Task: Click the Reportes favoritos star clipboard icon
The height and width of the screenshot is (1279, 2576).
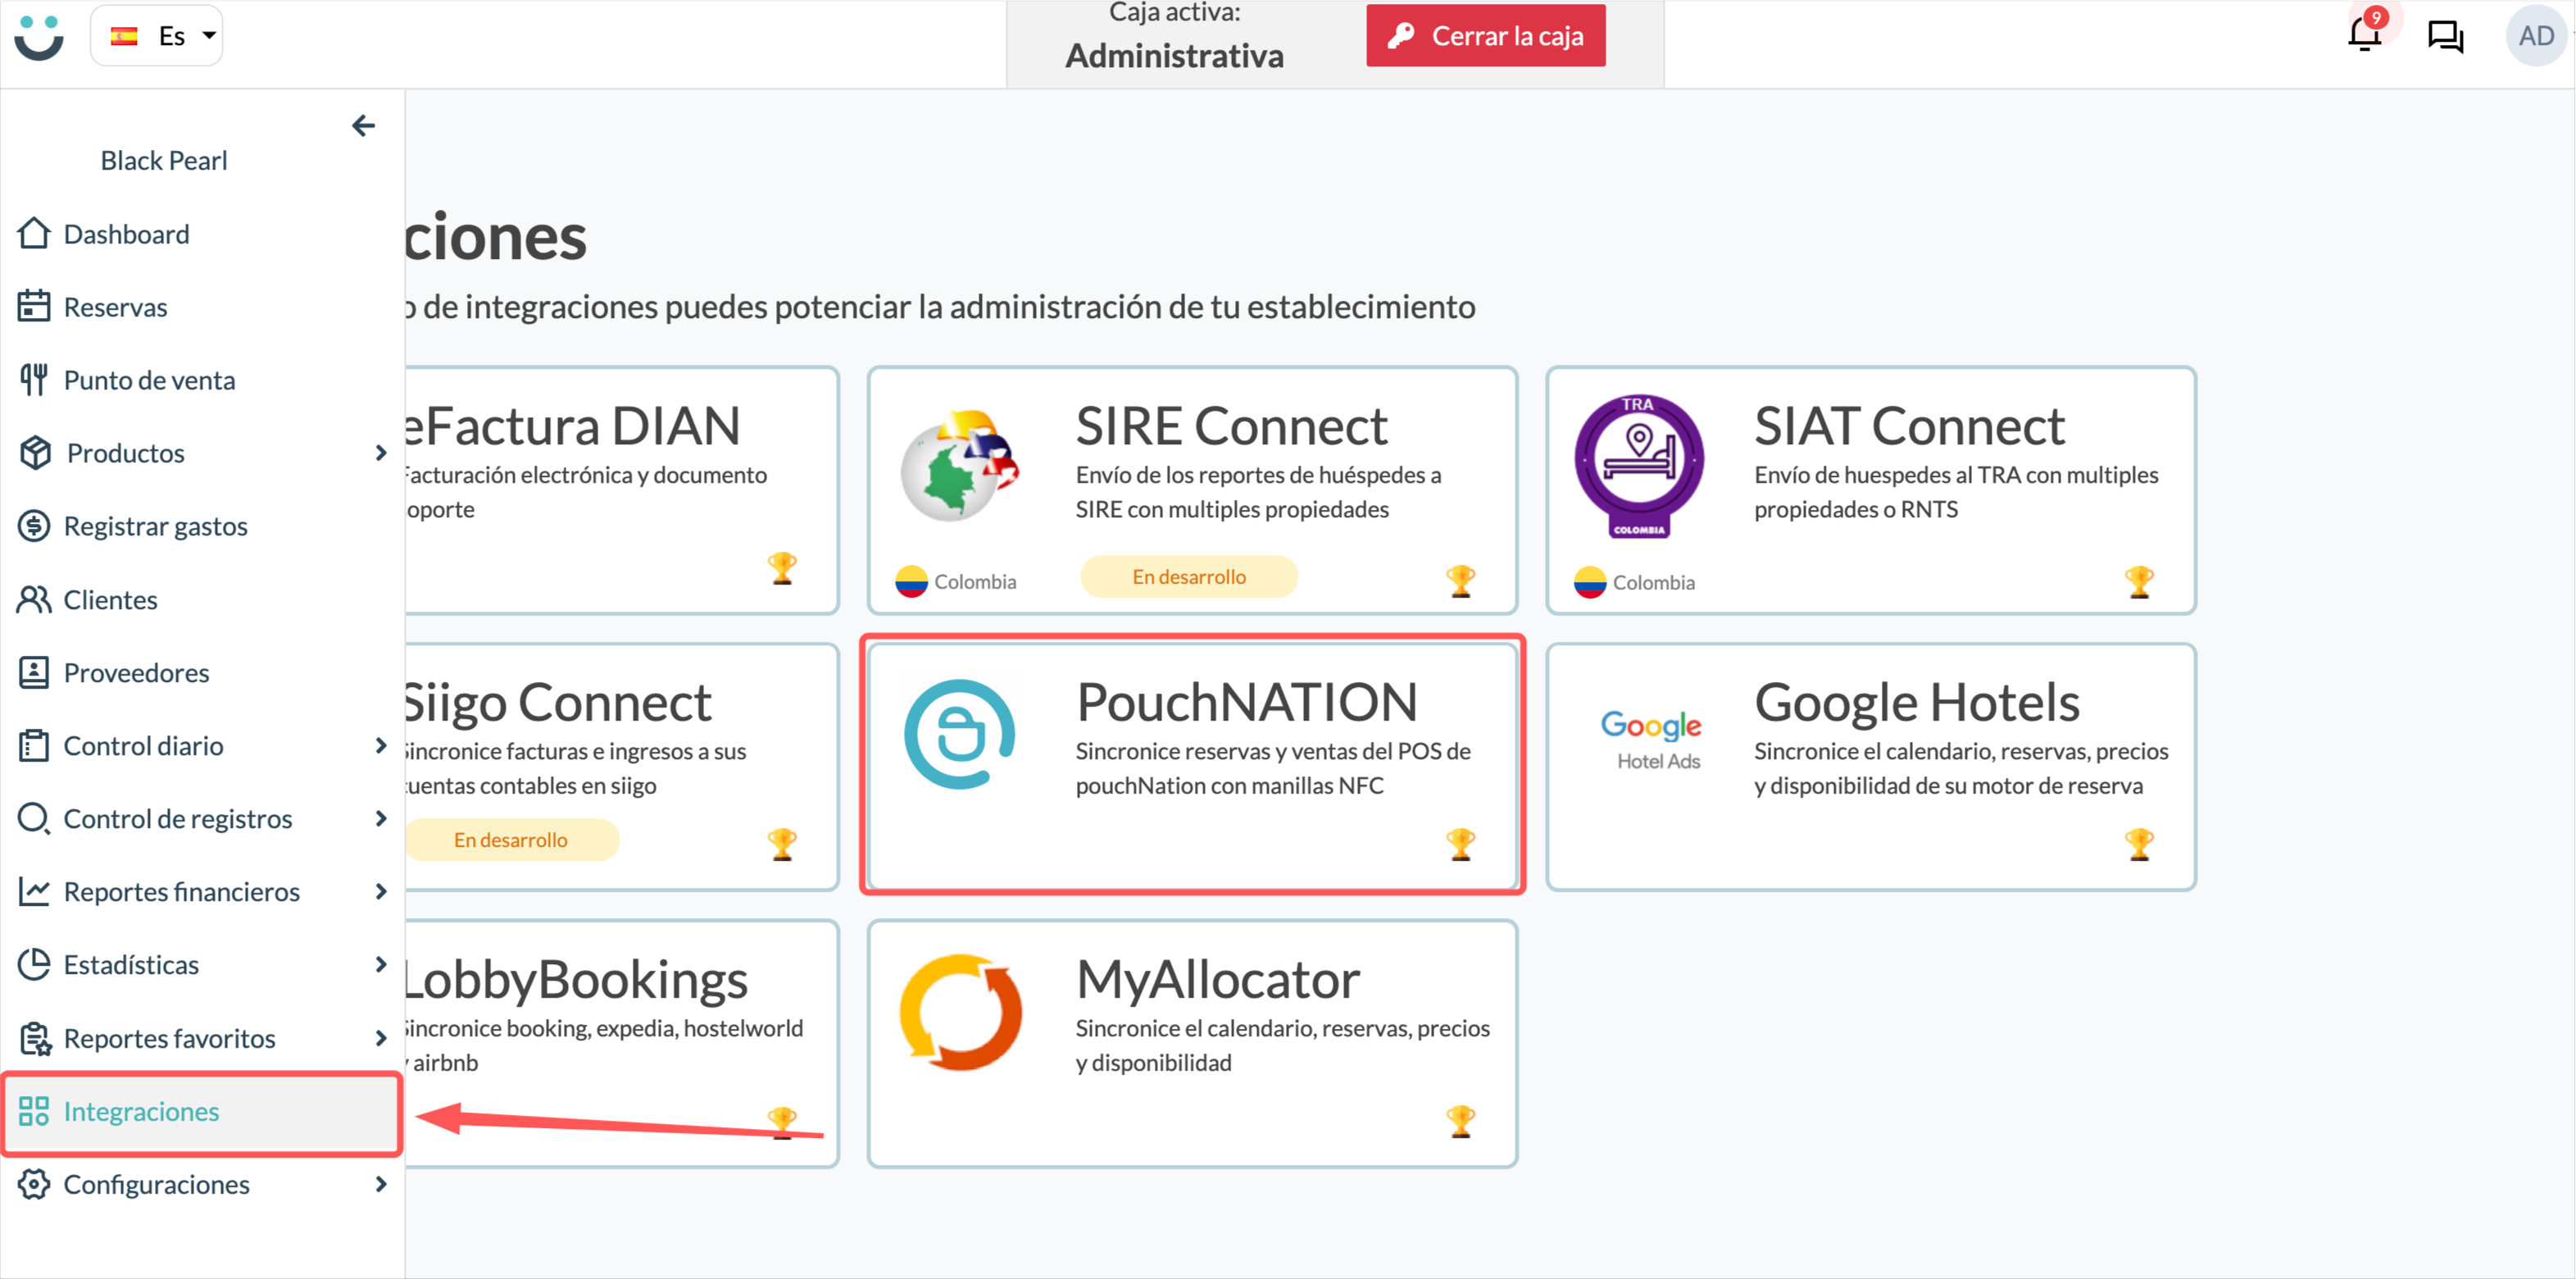Action: [x=35, y=1039]
